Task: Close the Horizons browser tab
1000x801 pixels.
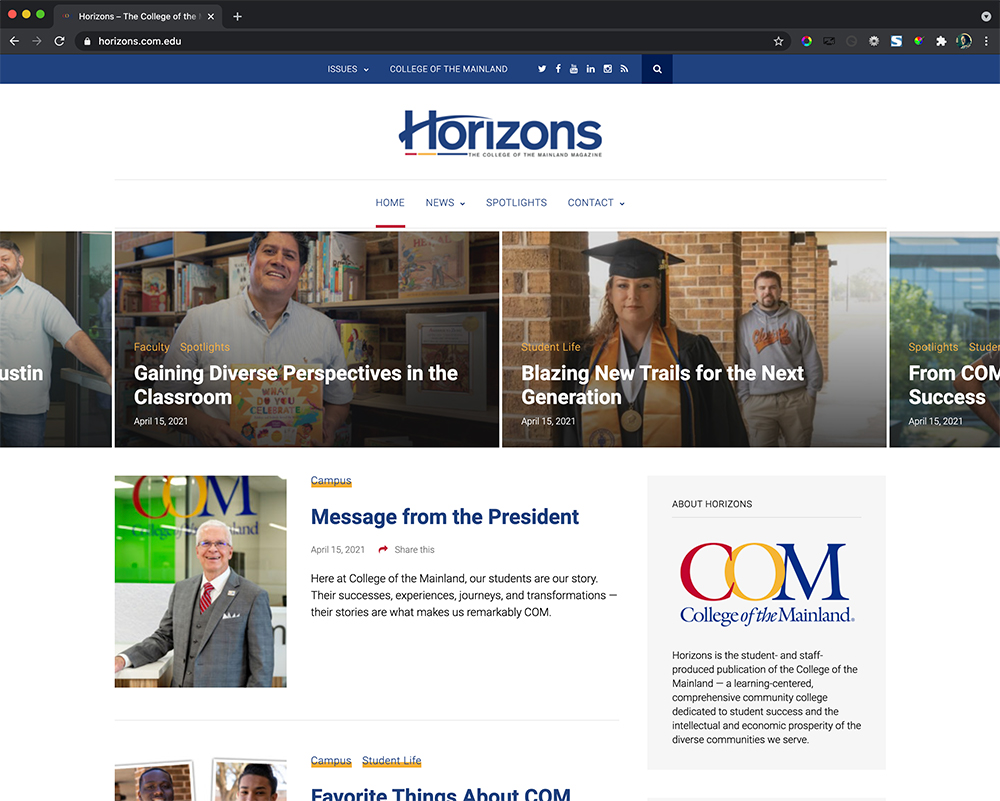Action: click(x=211, y=17)
